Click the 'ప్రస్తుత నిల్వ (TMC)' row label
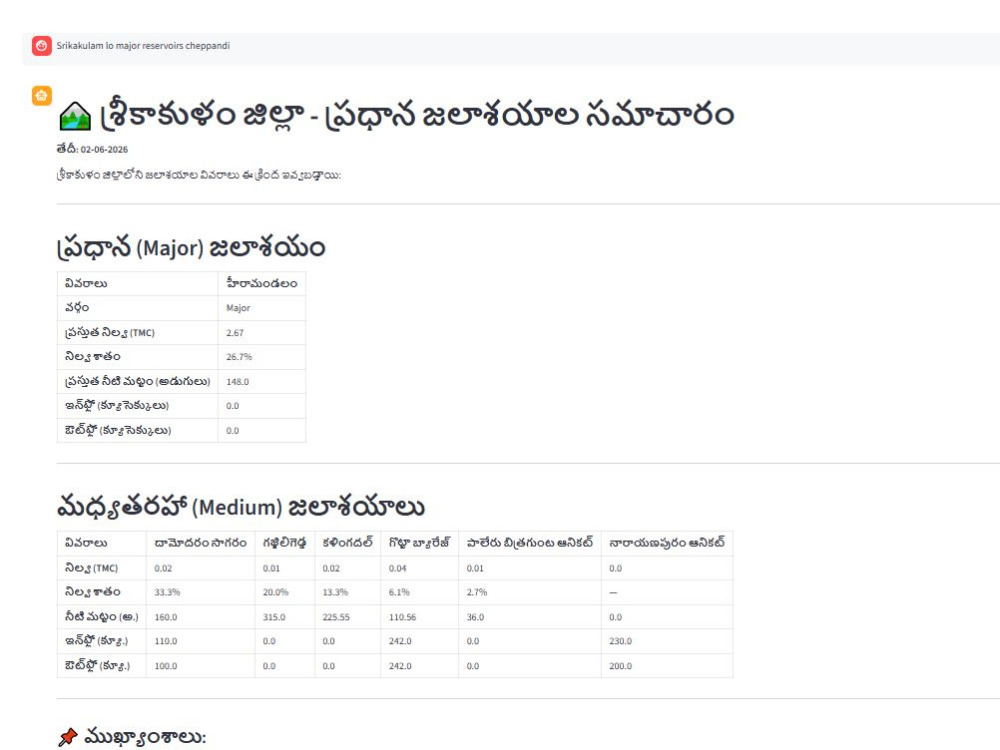Image resolution: width=1000 pixels, height=750 pixels. (x=110, y=333)
